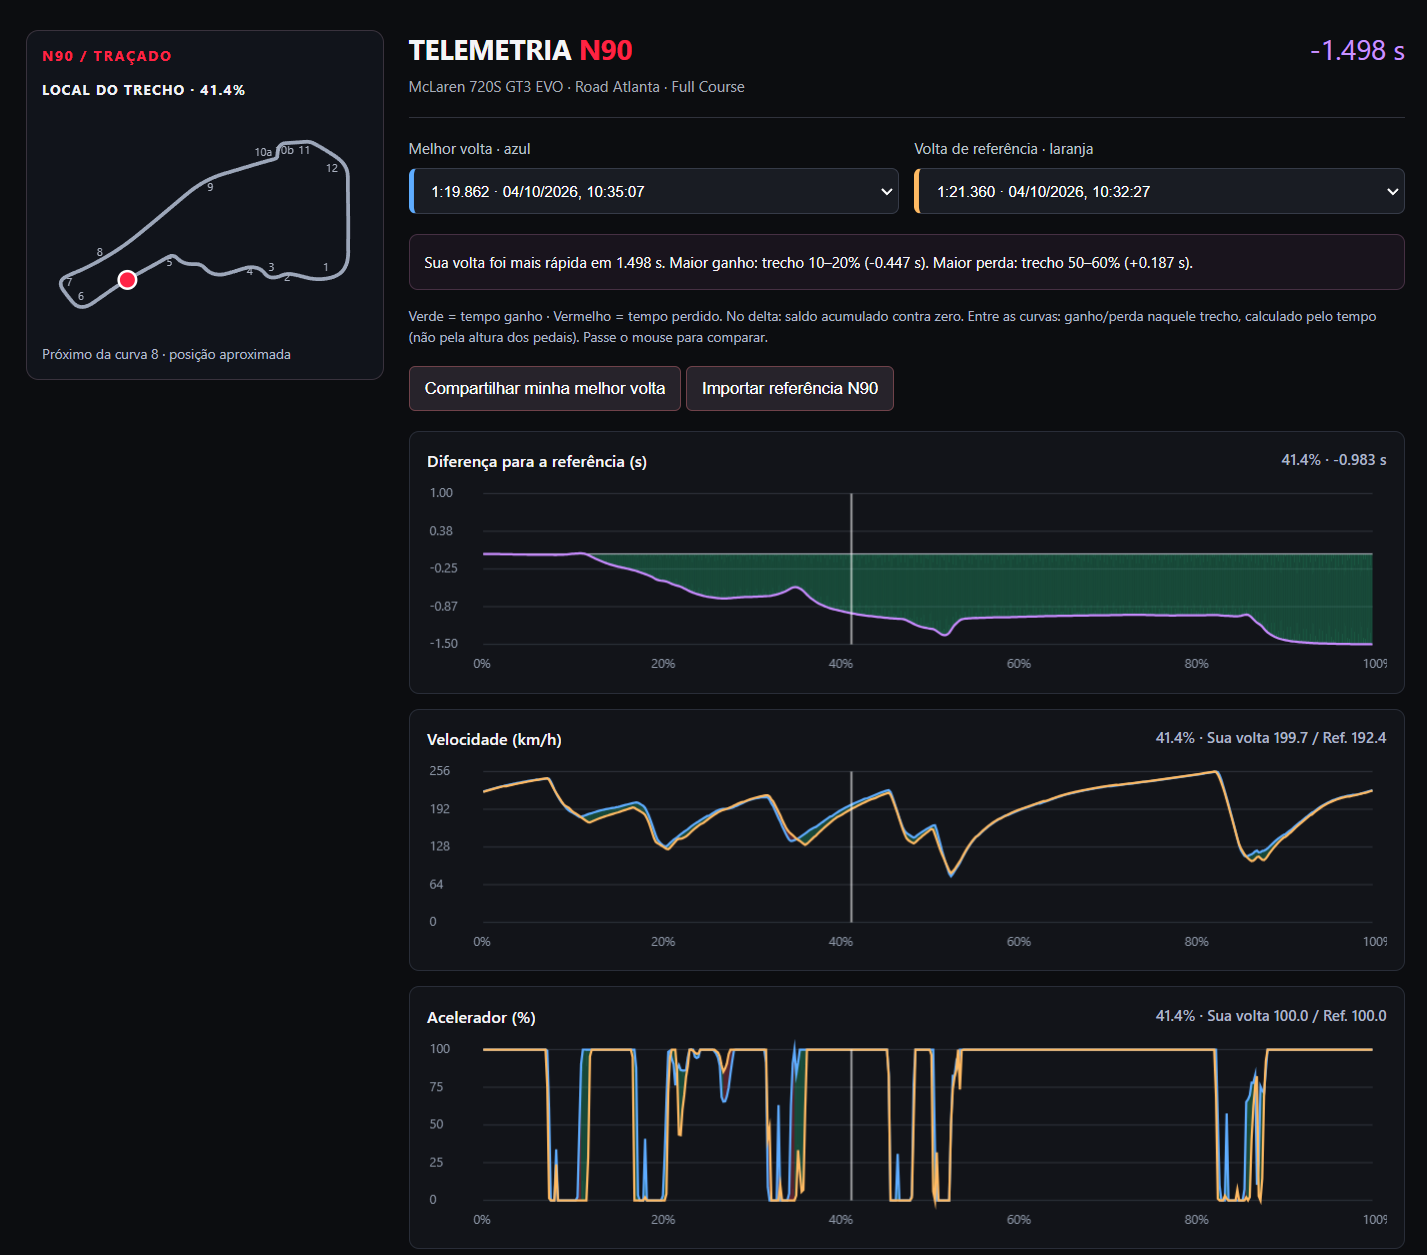Click the TELEMETRIA N90 title
The width and height of the screenshot is (1427, 1255).
[520, 50]
